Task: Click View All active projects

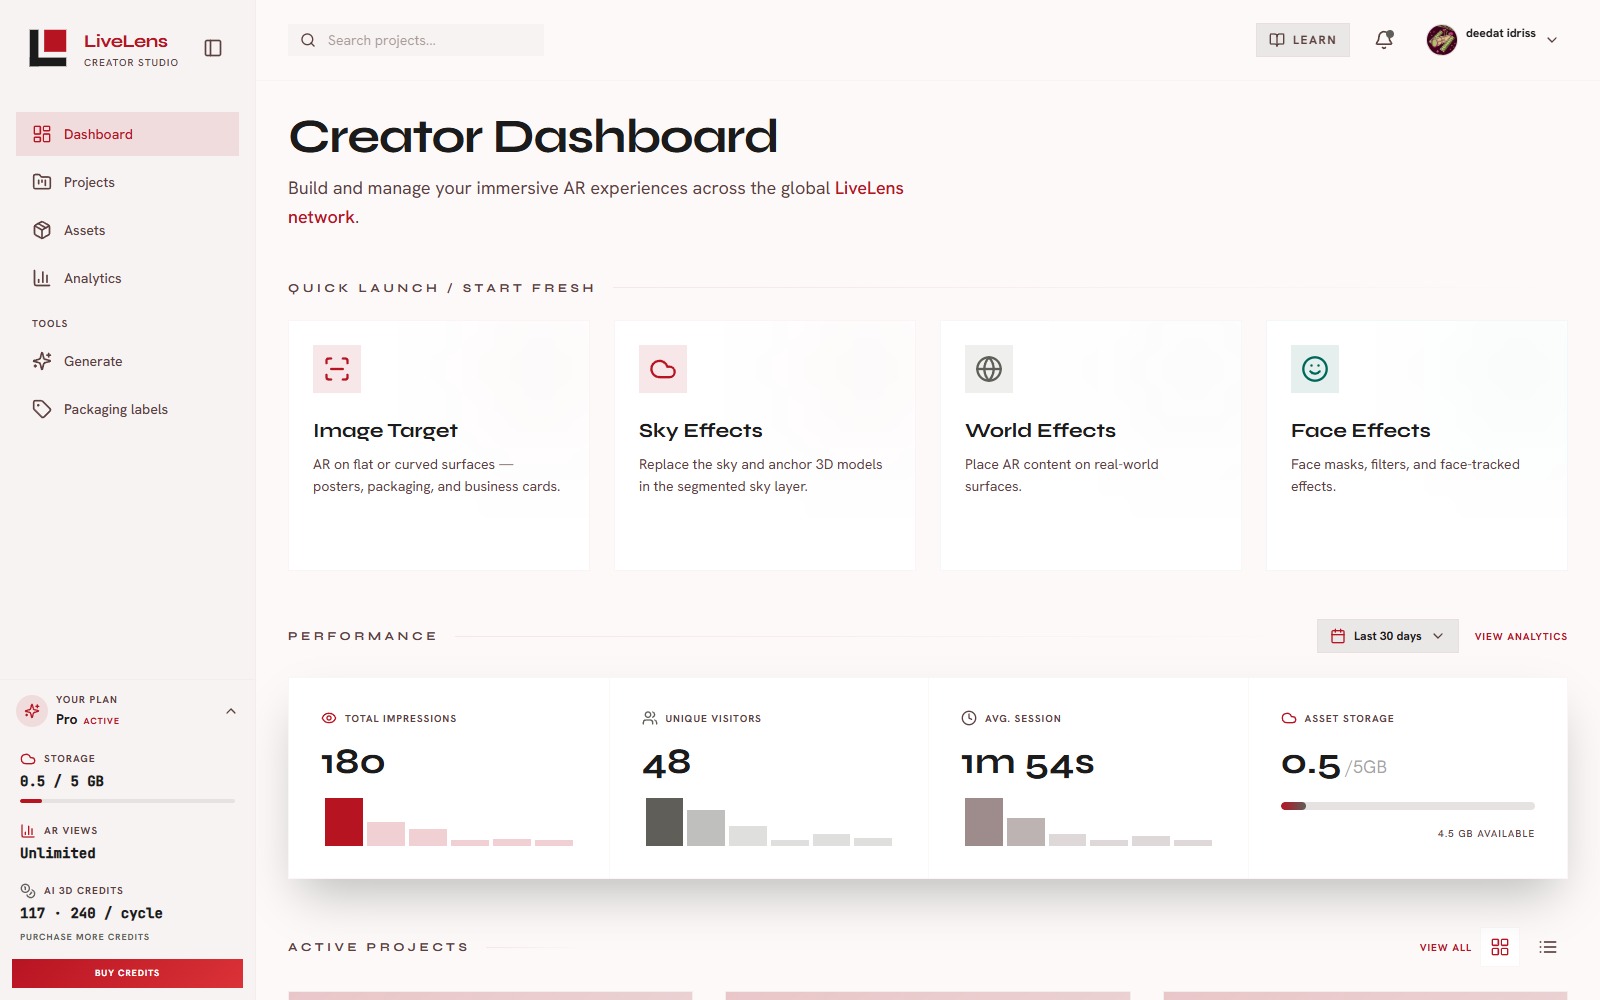Action: pos(1445,948)
